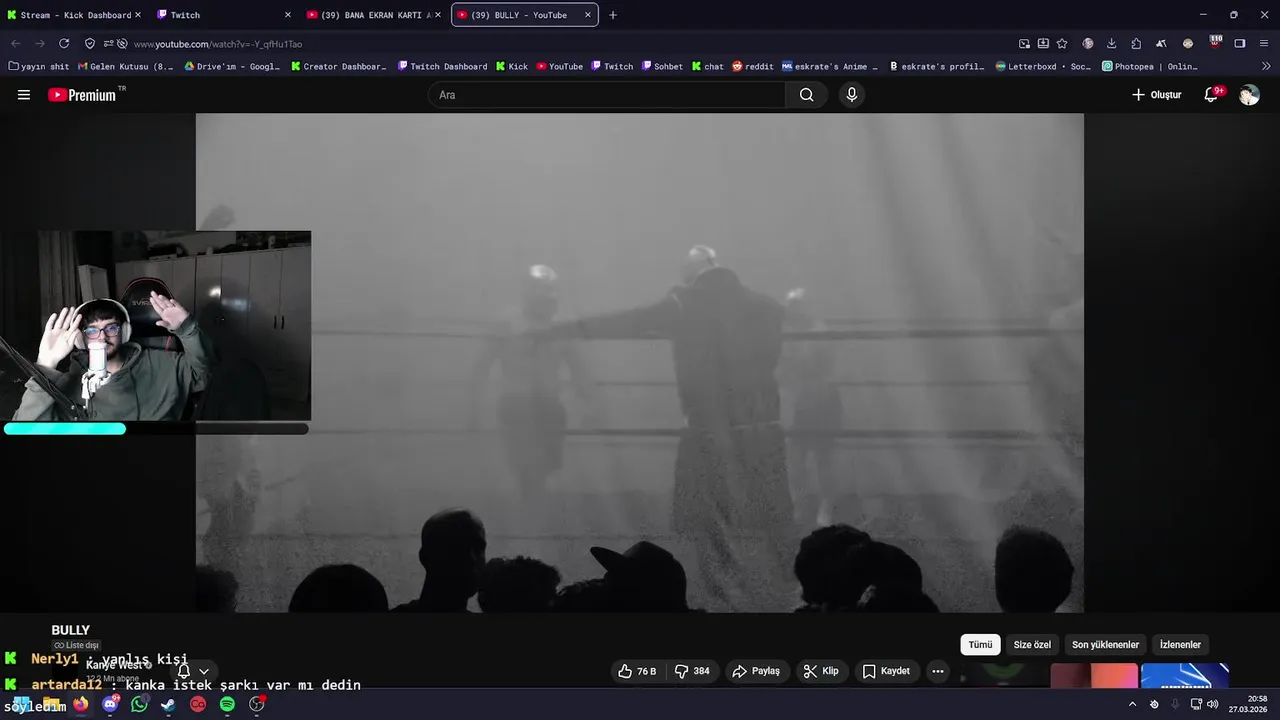Open WhatsApp from the taskbar
The width and height of the screenshot is (1280, 720).
139,704
